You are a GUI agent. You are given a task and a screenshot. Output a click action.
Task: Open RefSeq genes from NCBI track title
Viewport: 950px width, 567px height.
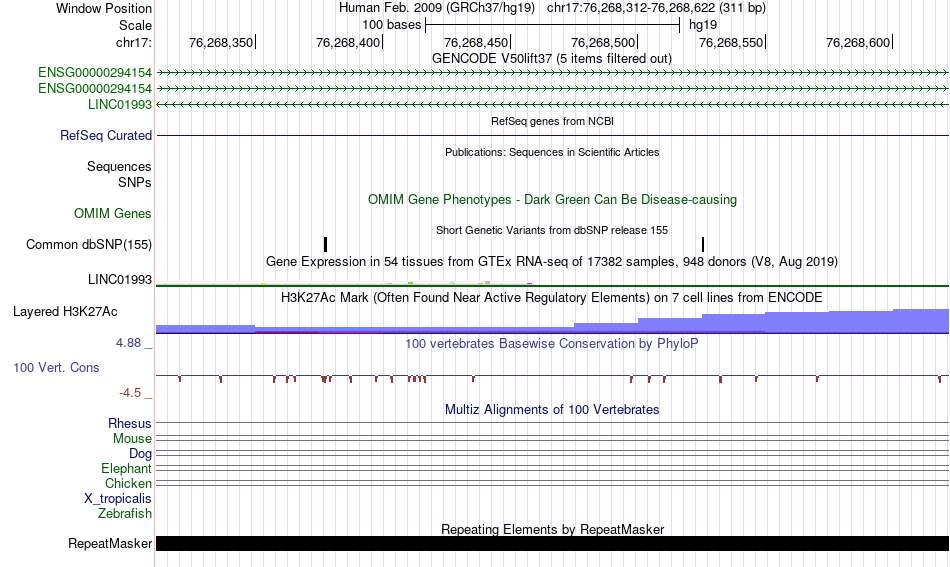point(552,121)
